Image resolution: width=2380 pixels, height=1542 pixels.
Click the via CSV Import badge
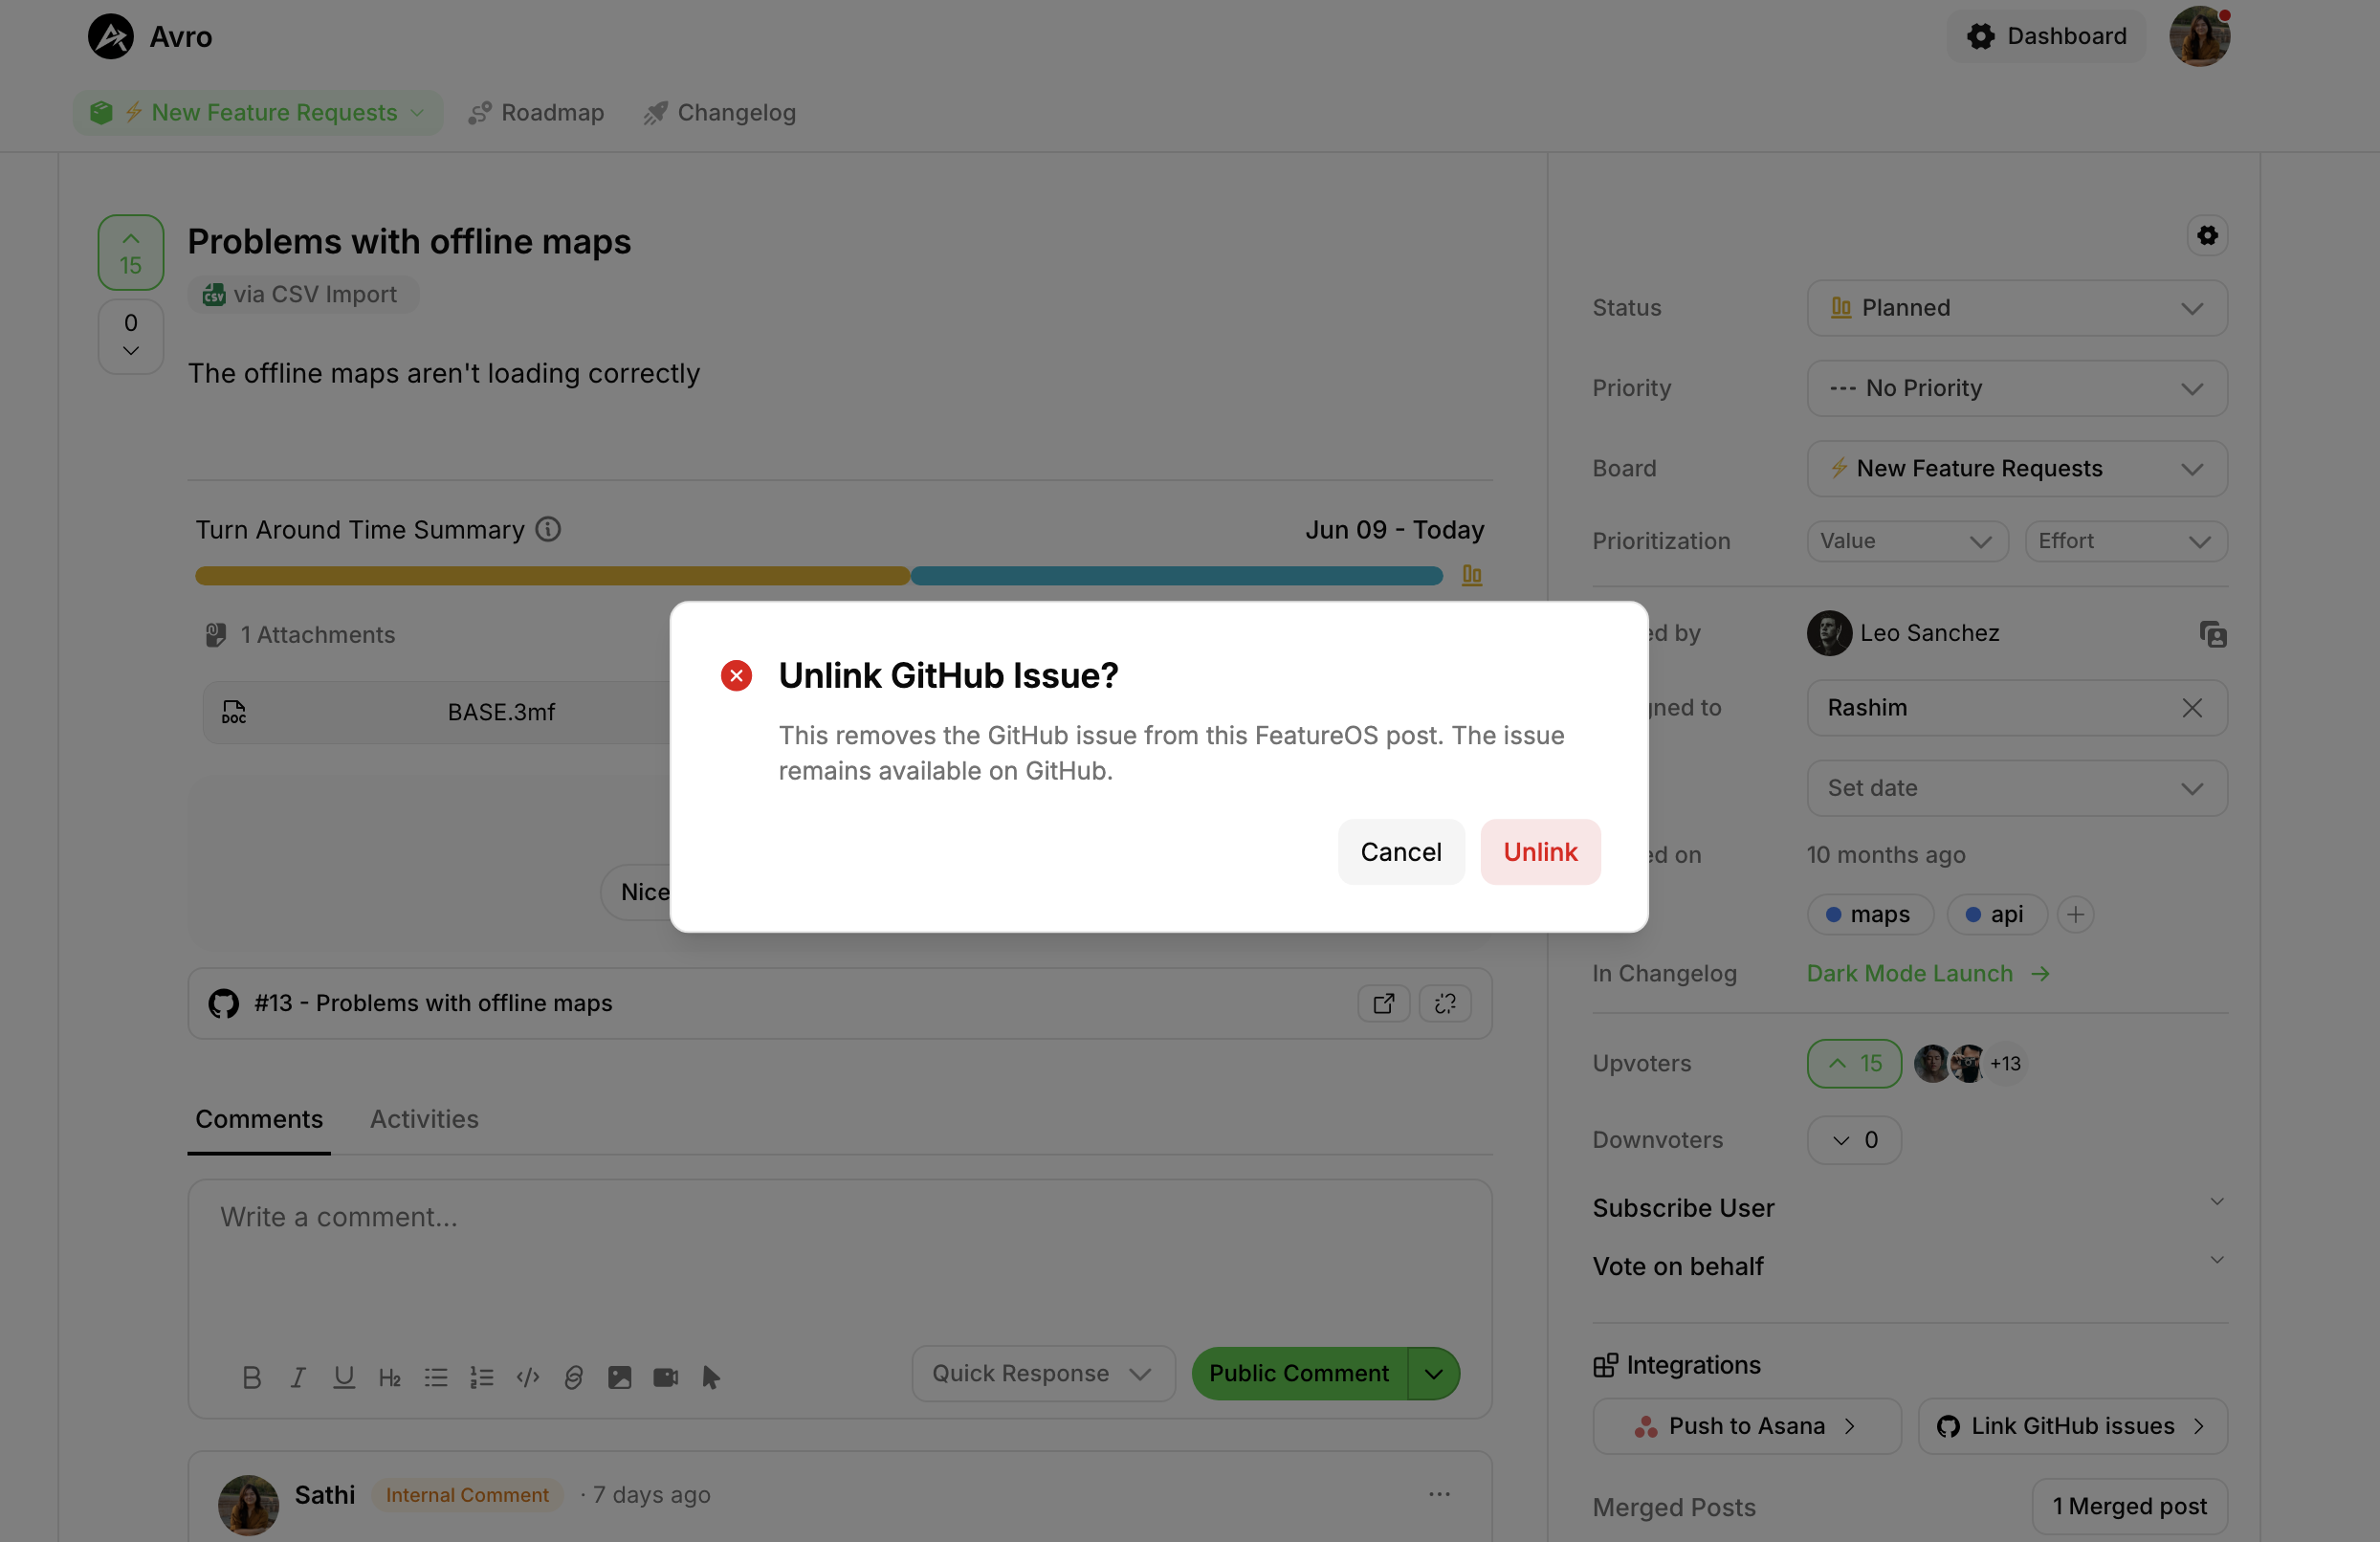pyautogui.click(x=302, y=294)
